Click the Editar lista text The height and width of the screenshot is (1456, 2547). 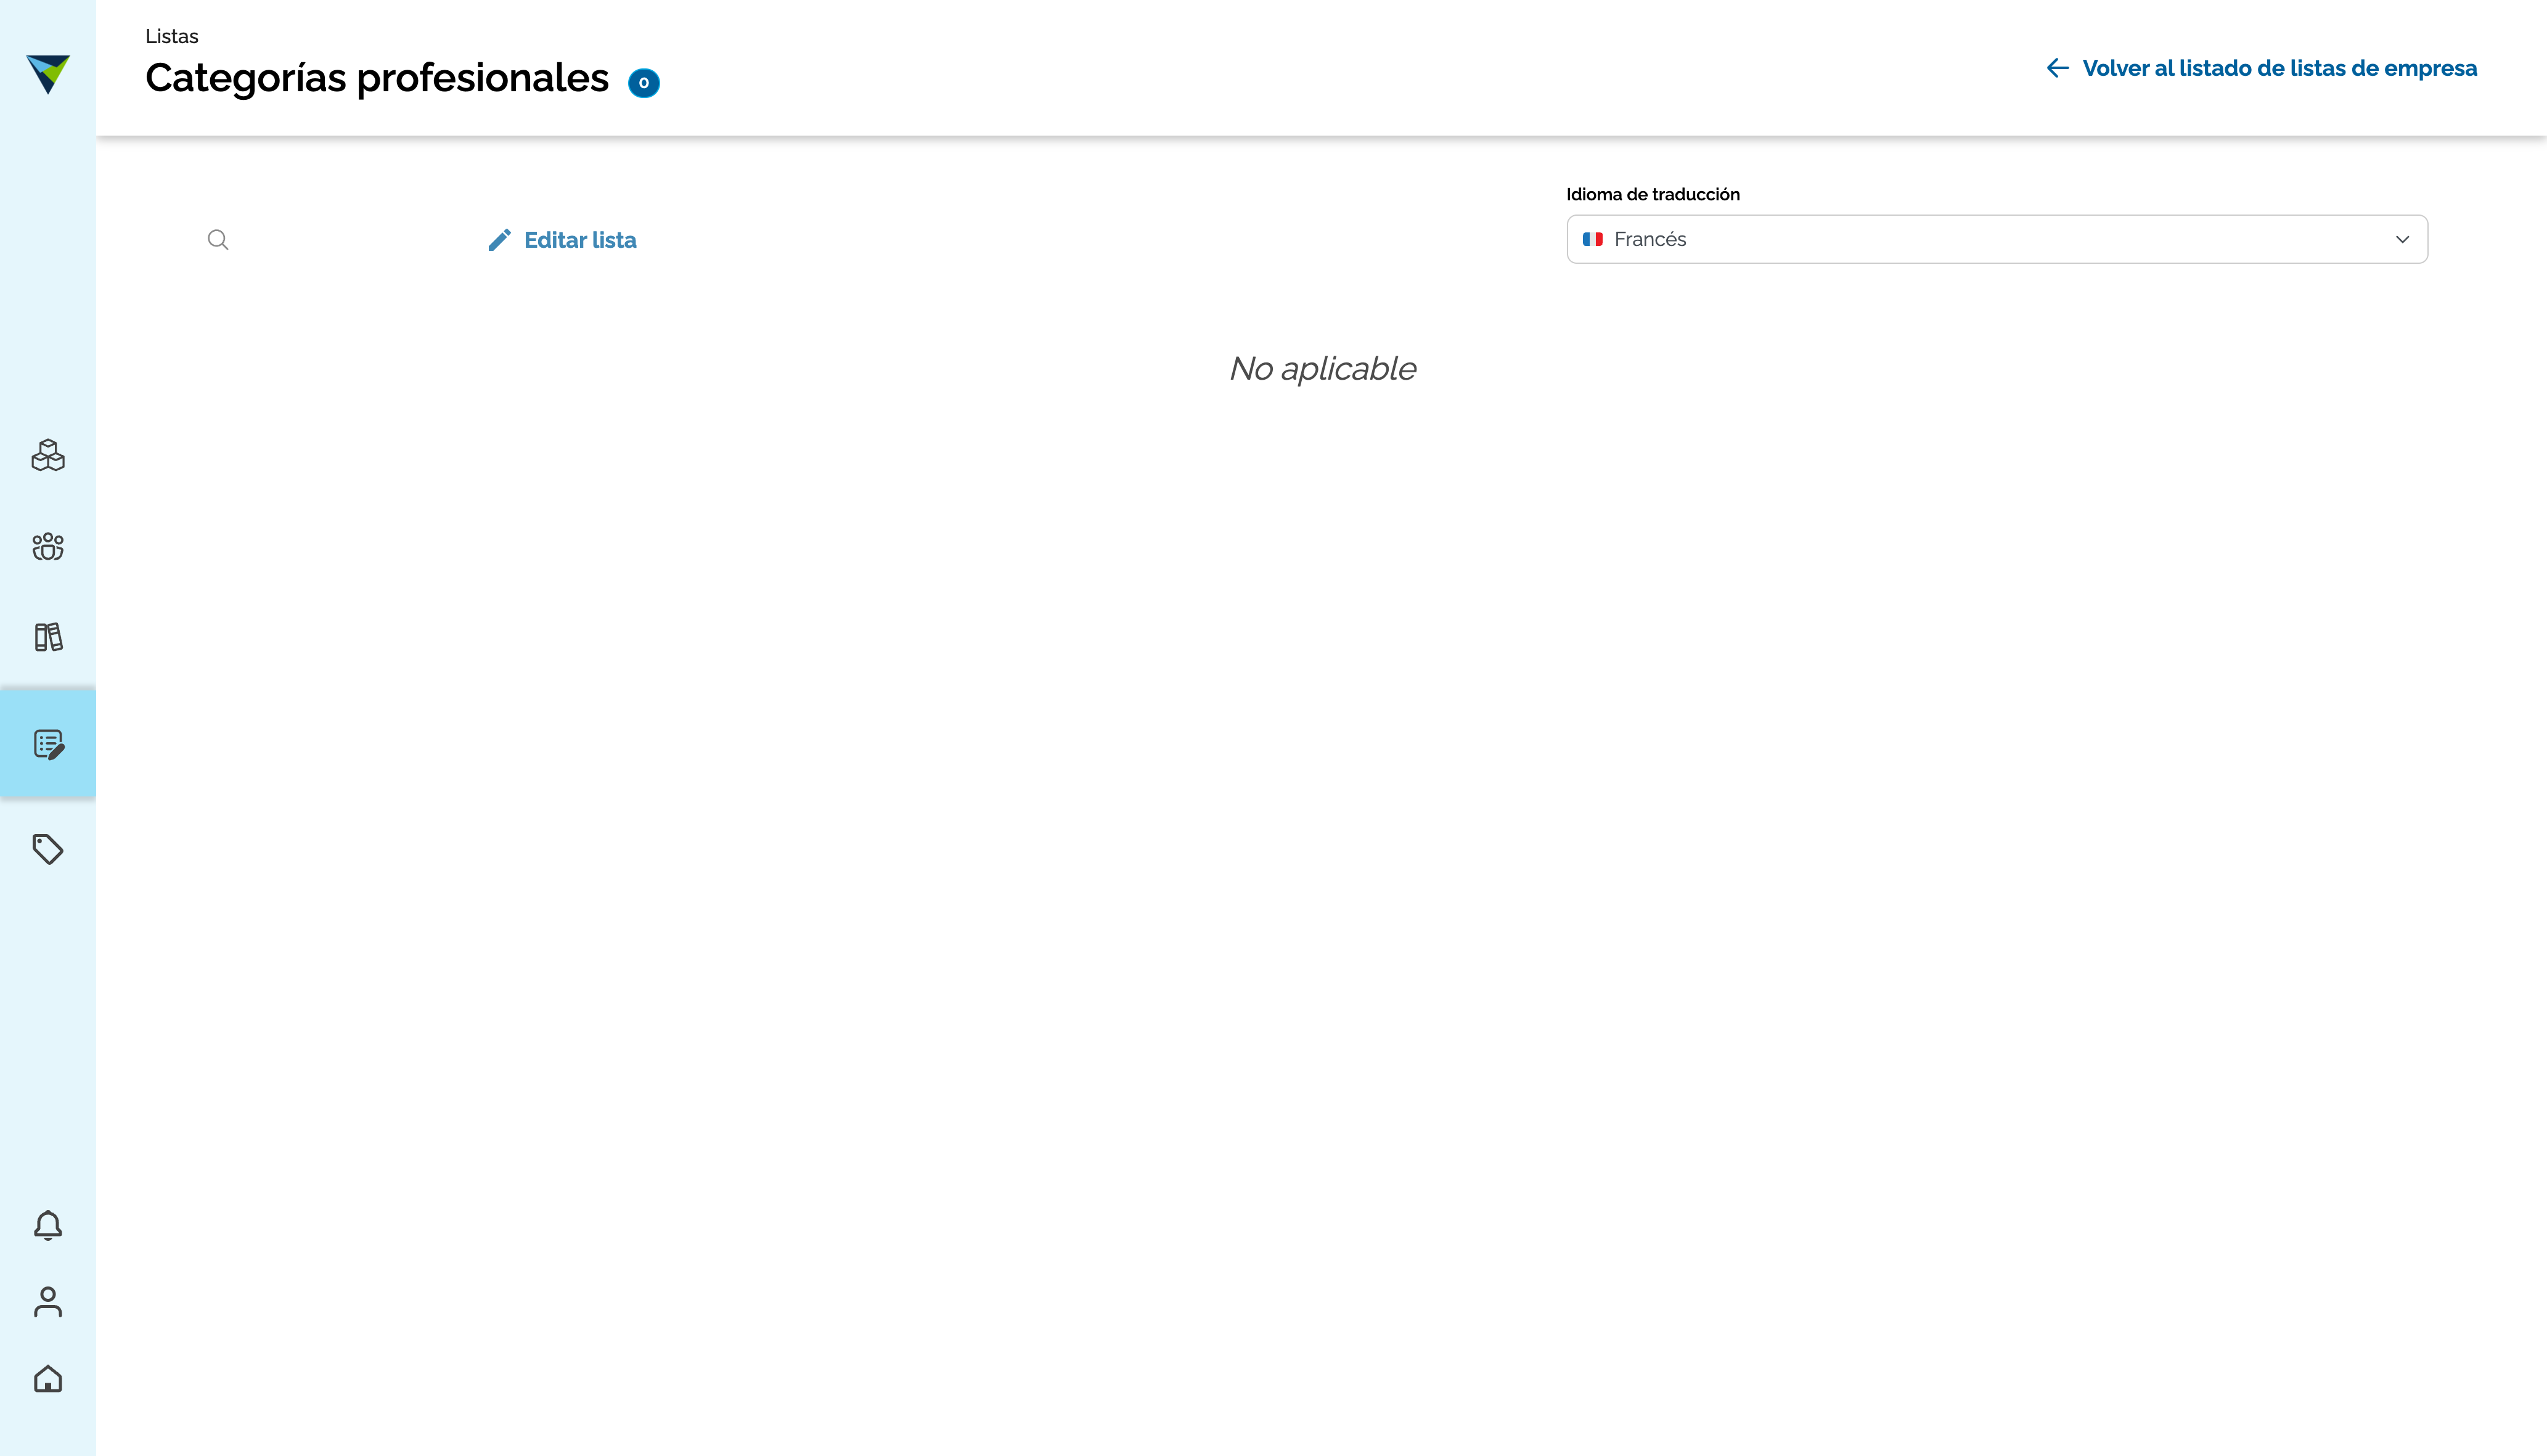580,240
